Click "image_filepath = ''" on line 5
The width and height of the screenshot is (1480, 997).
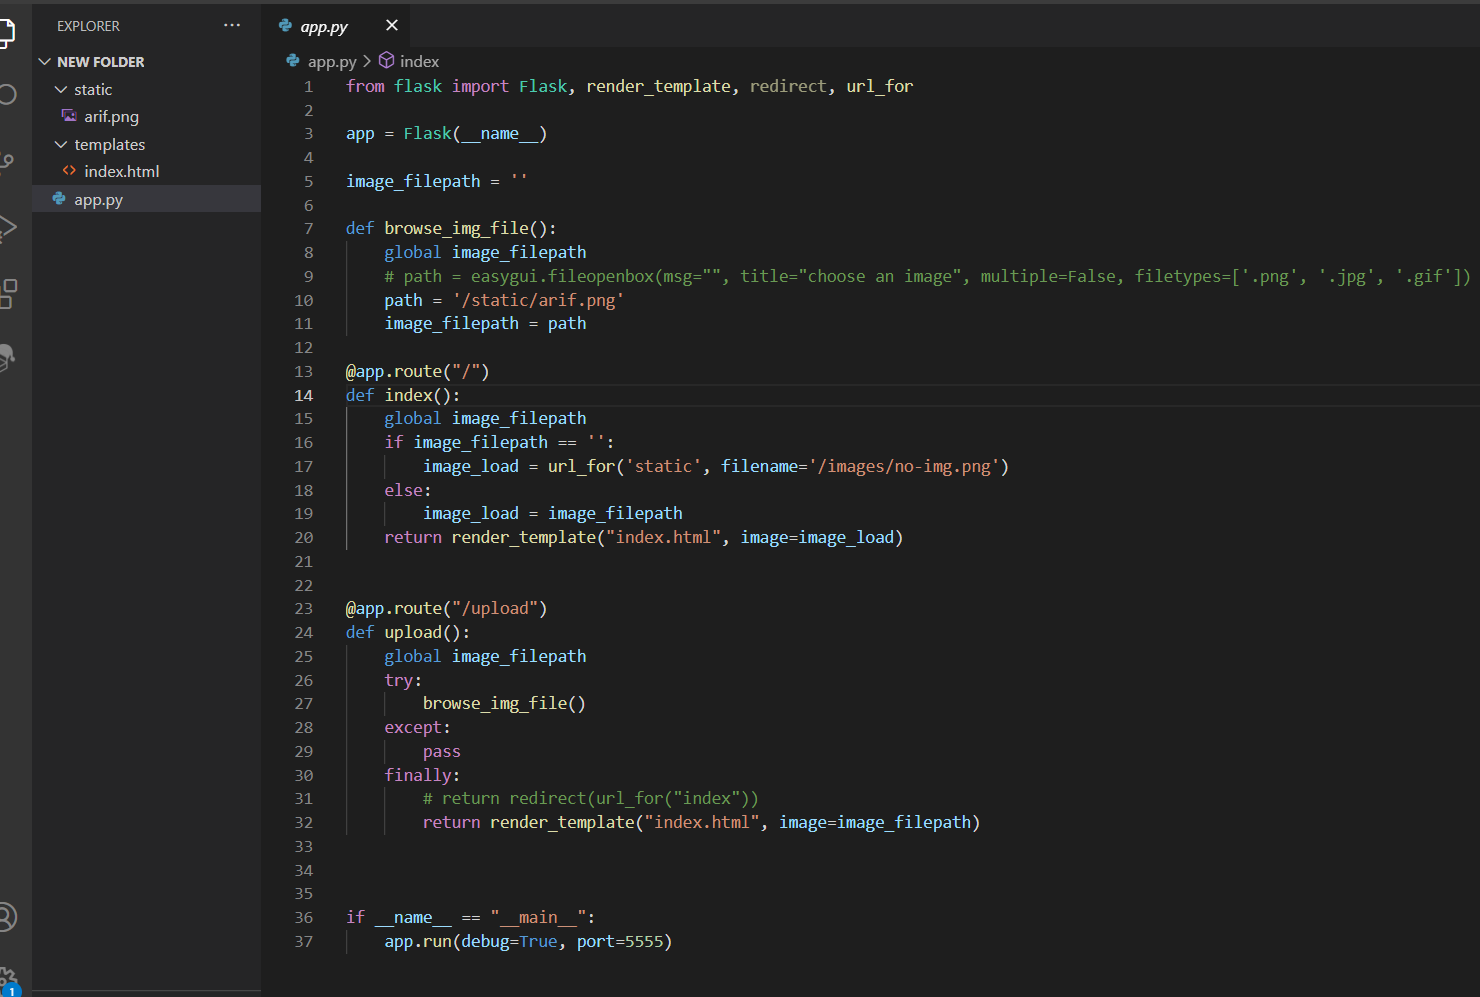pos(436,182)
